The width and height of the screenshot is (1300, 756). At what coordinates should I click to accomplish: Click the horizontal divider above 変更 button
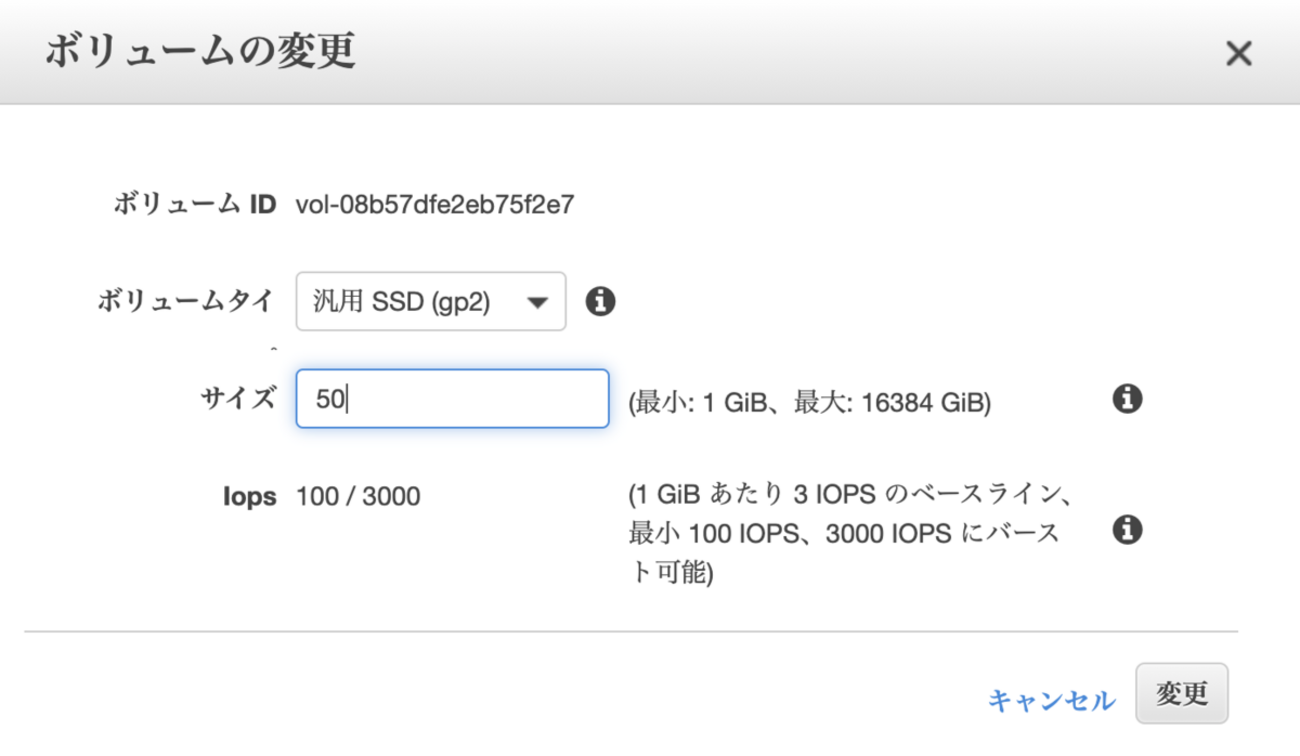click(x=631, y=631)
